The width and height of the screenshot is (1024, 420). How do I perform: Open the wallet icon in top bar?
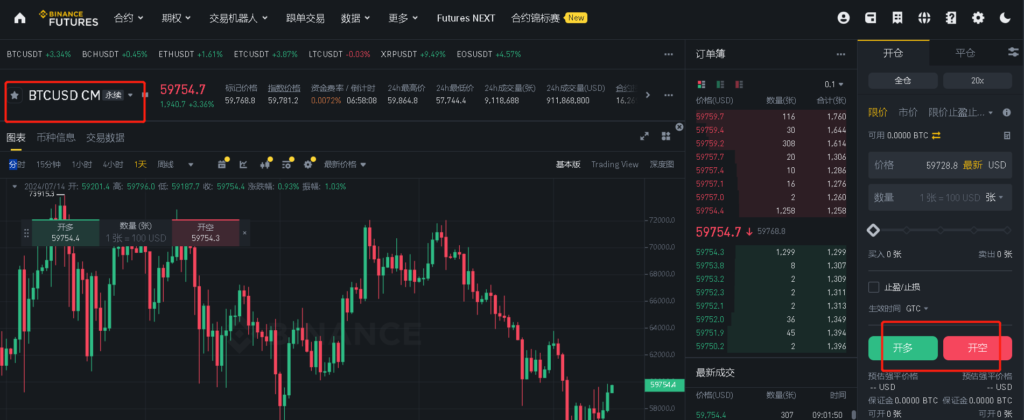click(871, 18)
